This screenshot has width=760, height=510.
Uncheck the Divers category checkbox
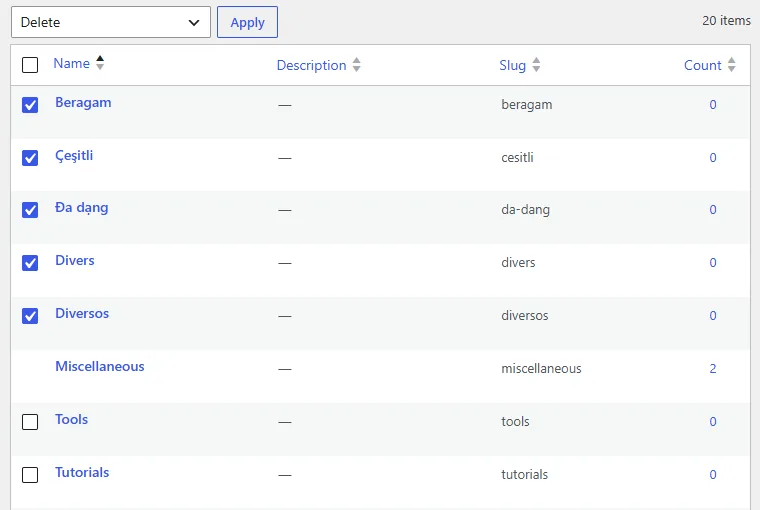pos(30,263)
